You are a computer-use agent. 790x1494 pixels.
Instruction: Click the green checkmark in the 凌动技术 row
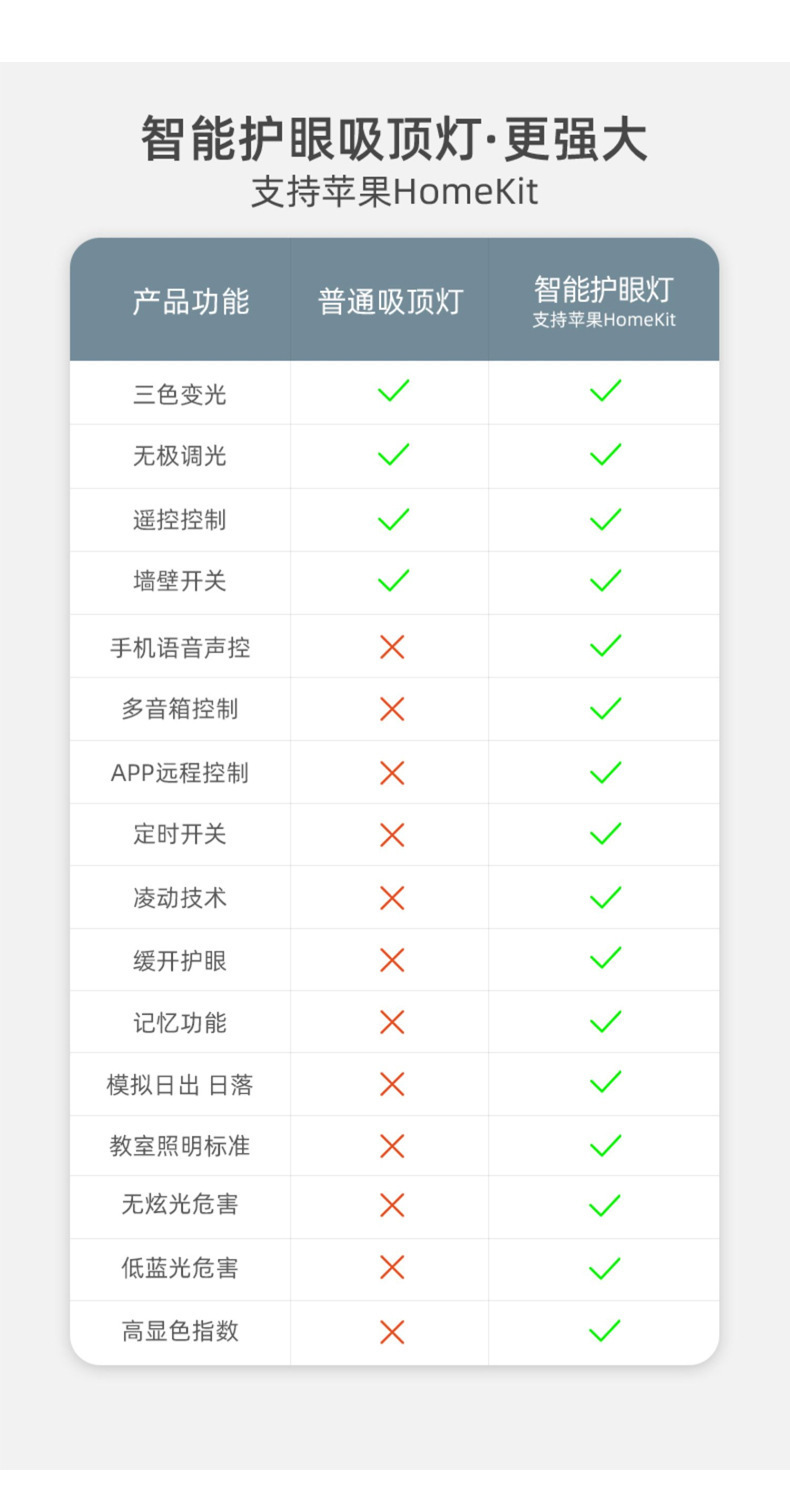(605, 897)
